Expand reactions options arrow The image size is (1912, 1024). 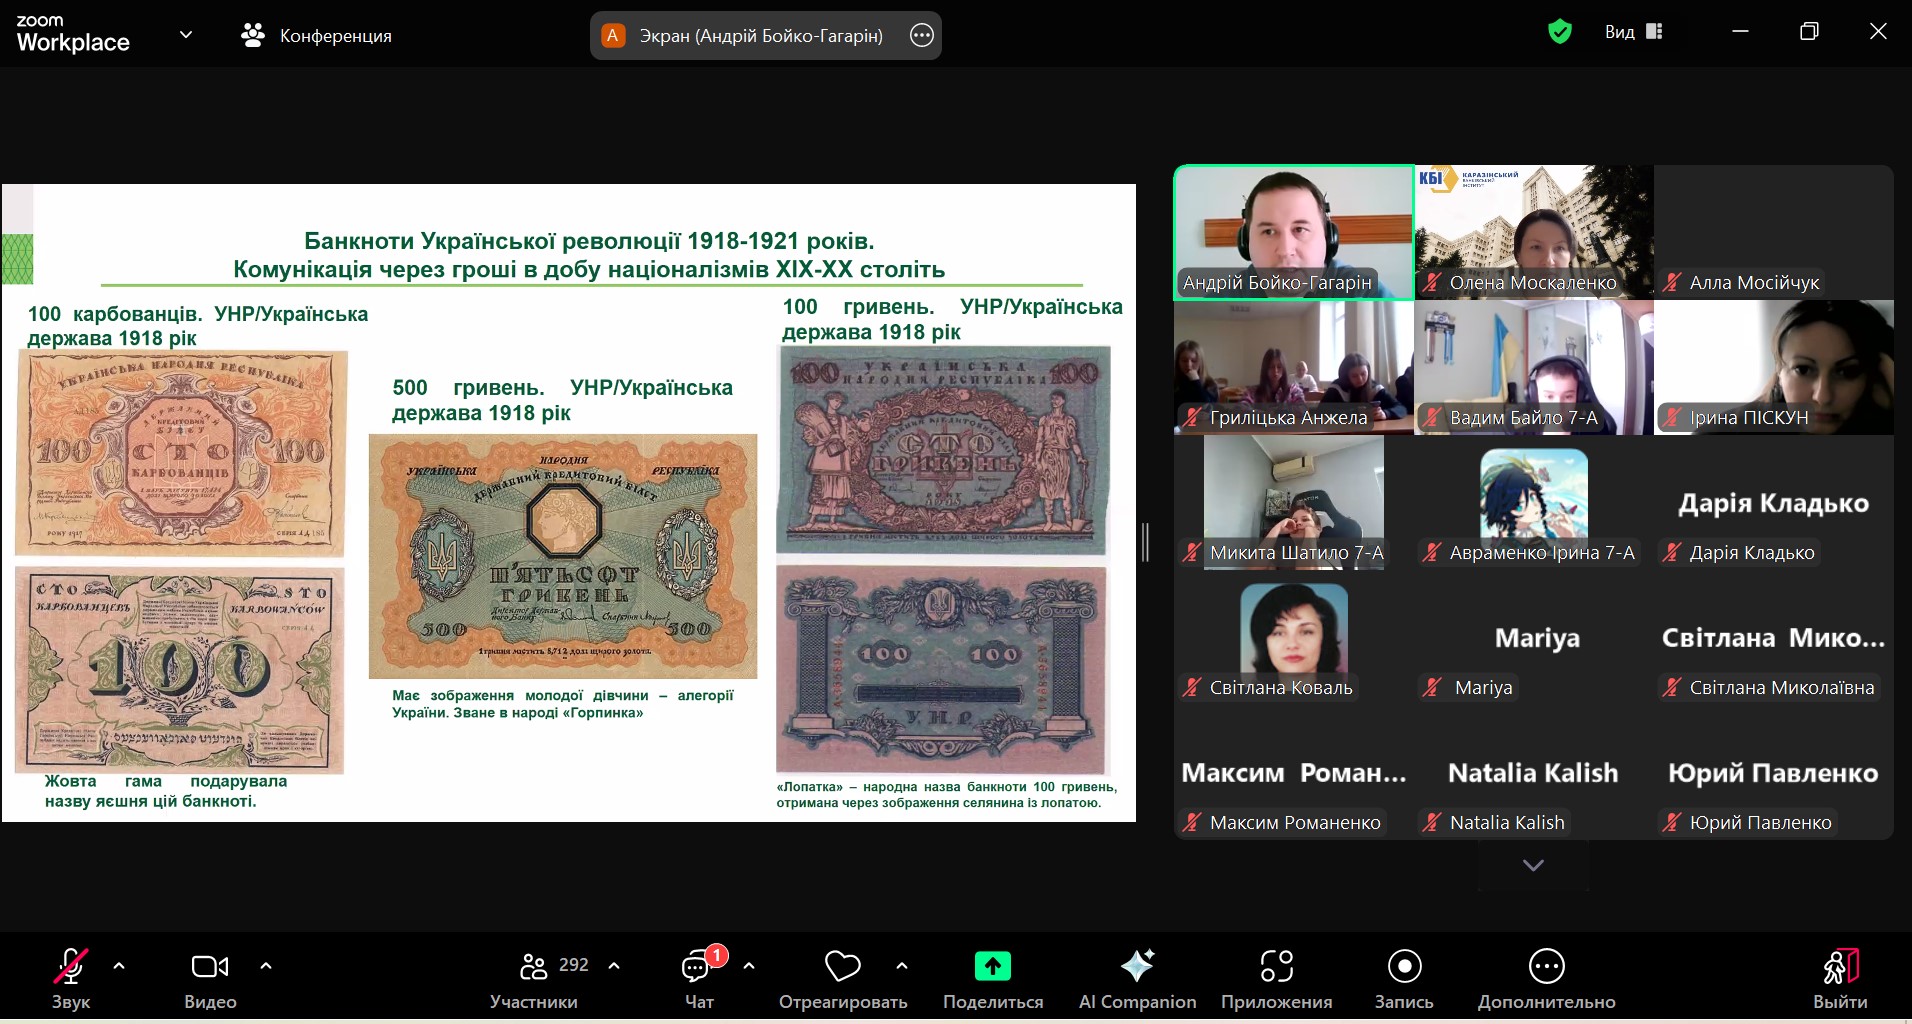[x=902, y=966]
